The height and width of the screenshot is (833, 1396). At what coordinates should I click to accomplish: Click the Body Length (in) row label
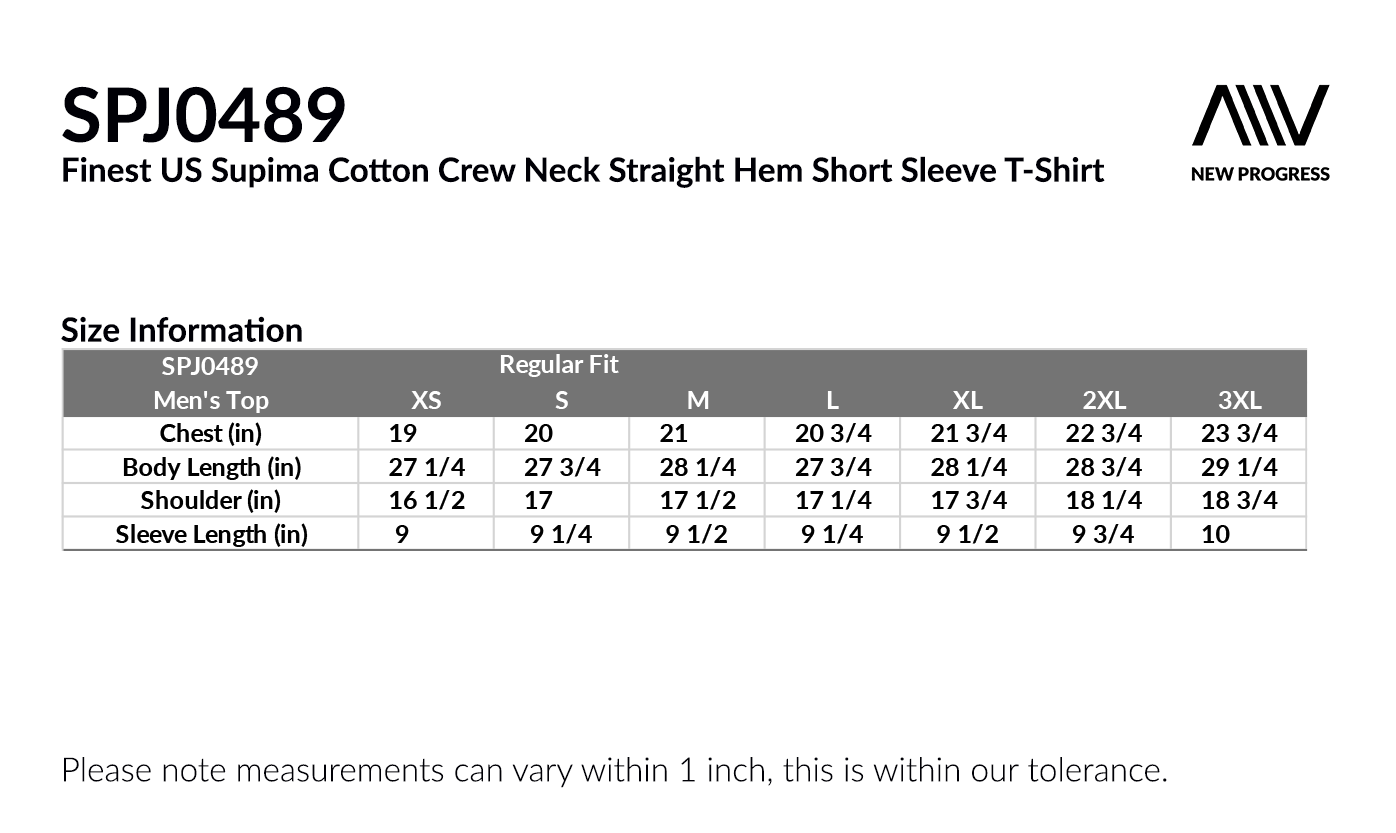(211, 467)
